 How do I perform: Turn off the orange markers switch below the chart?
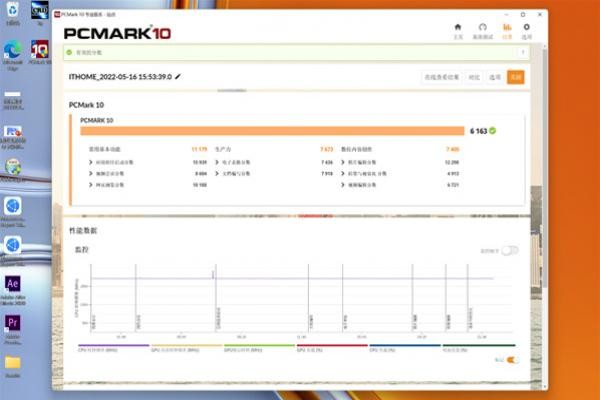(512, 360)
